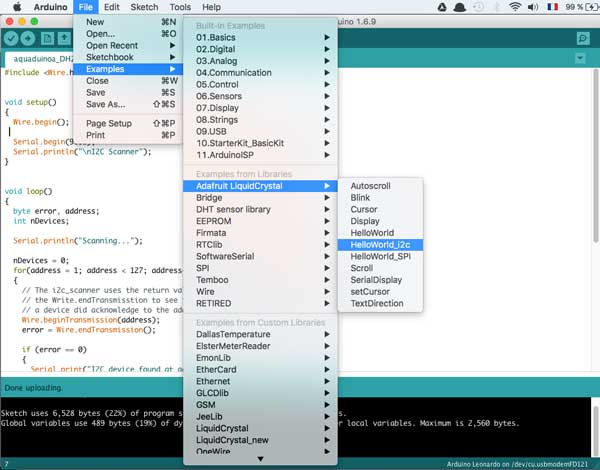600x470 pixels.
Task: Click the French flag input source icon
Action: pyautogui.click(x=552, y=7)
